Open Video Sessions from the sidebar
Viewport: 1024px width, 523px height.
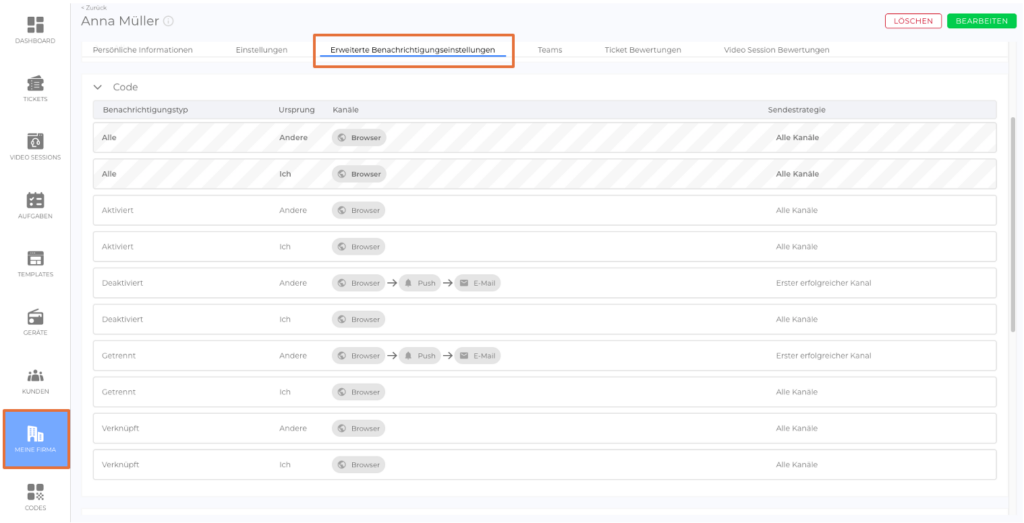click(35, 141)
